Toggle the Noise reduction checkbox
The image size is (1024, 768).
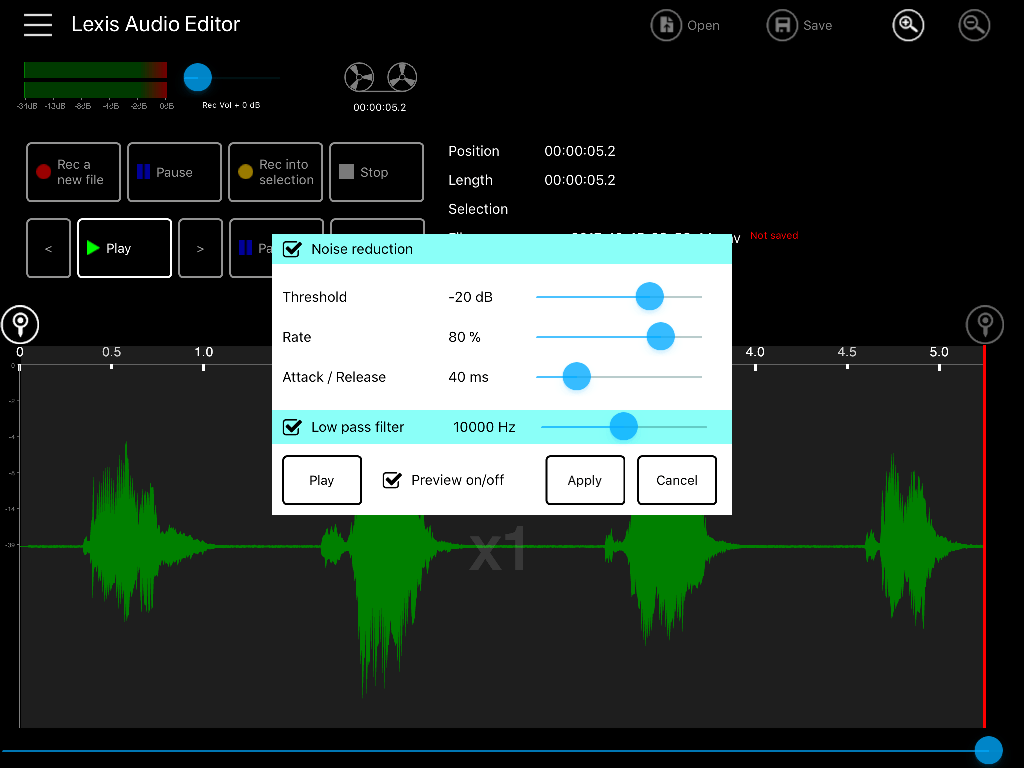(292, 249)
